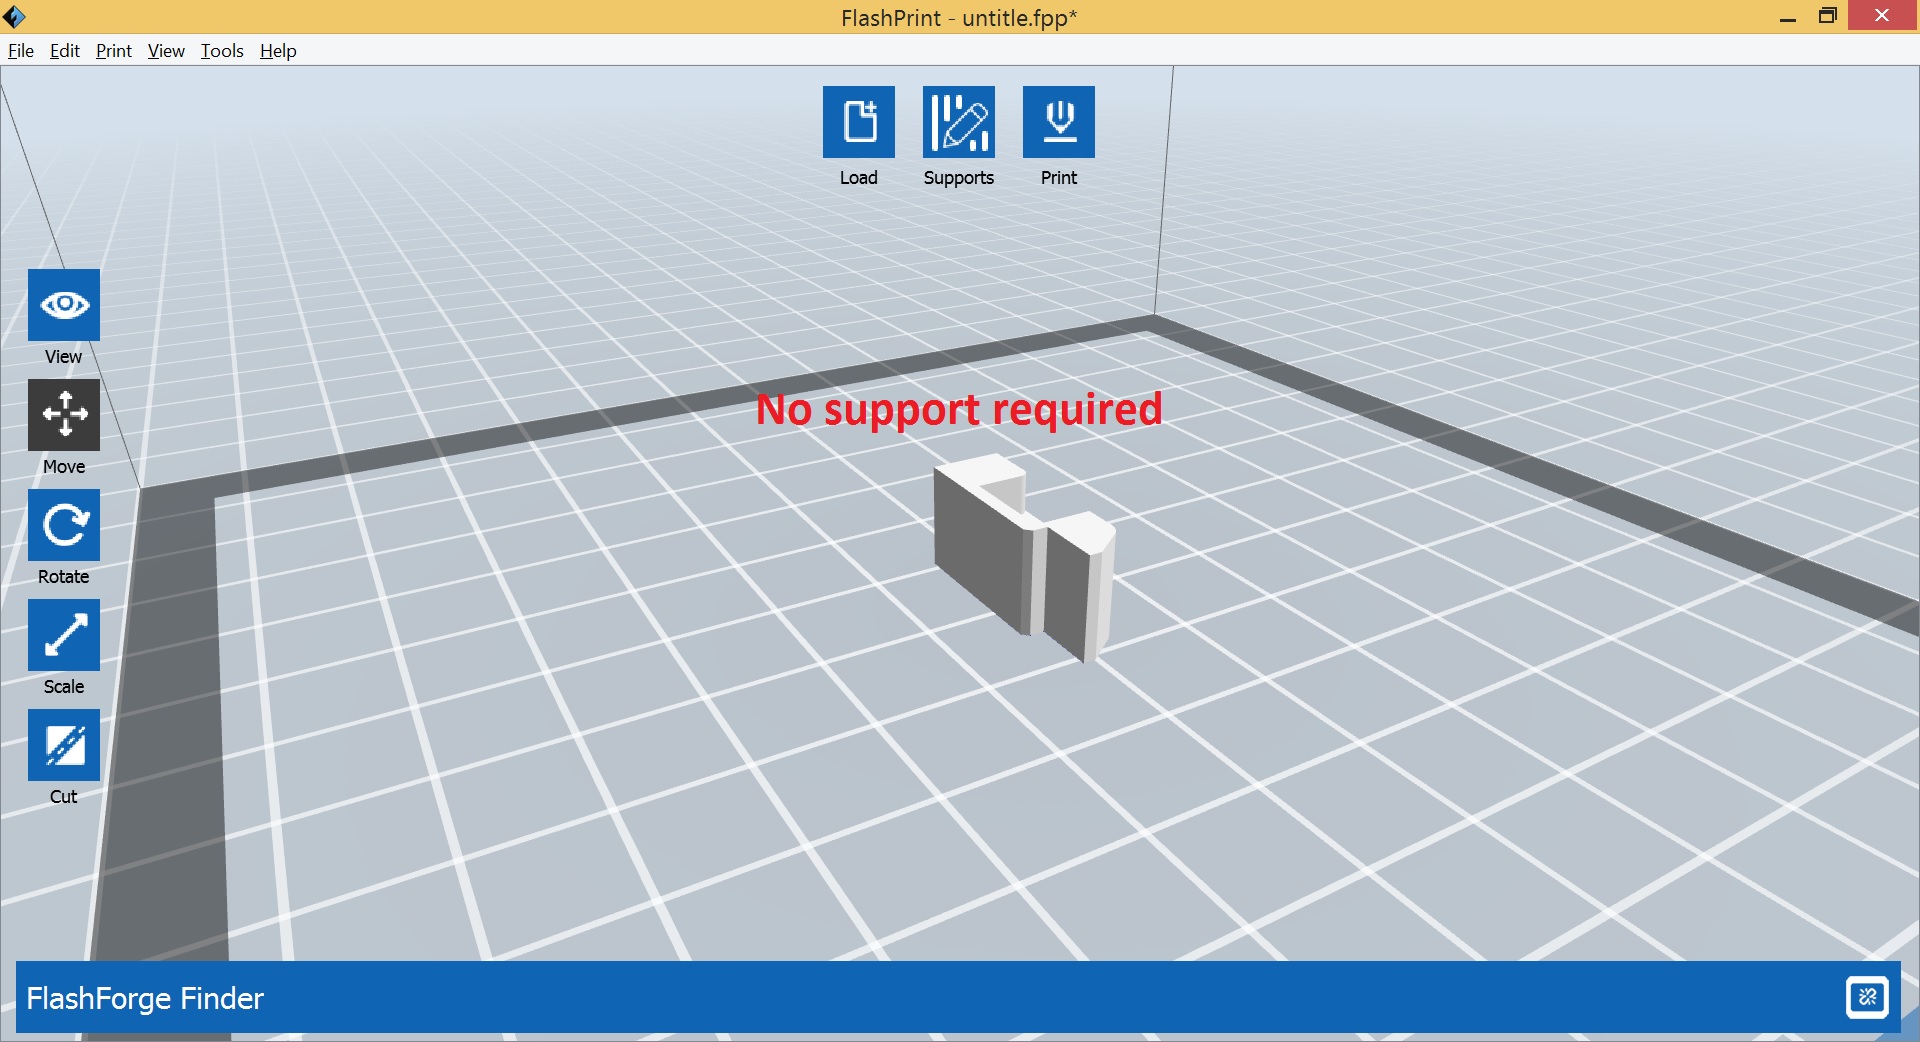Open the View menu in menu bar

166,51
